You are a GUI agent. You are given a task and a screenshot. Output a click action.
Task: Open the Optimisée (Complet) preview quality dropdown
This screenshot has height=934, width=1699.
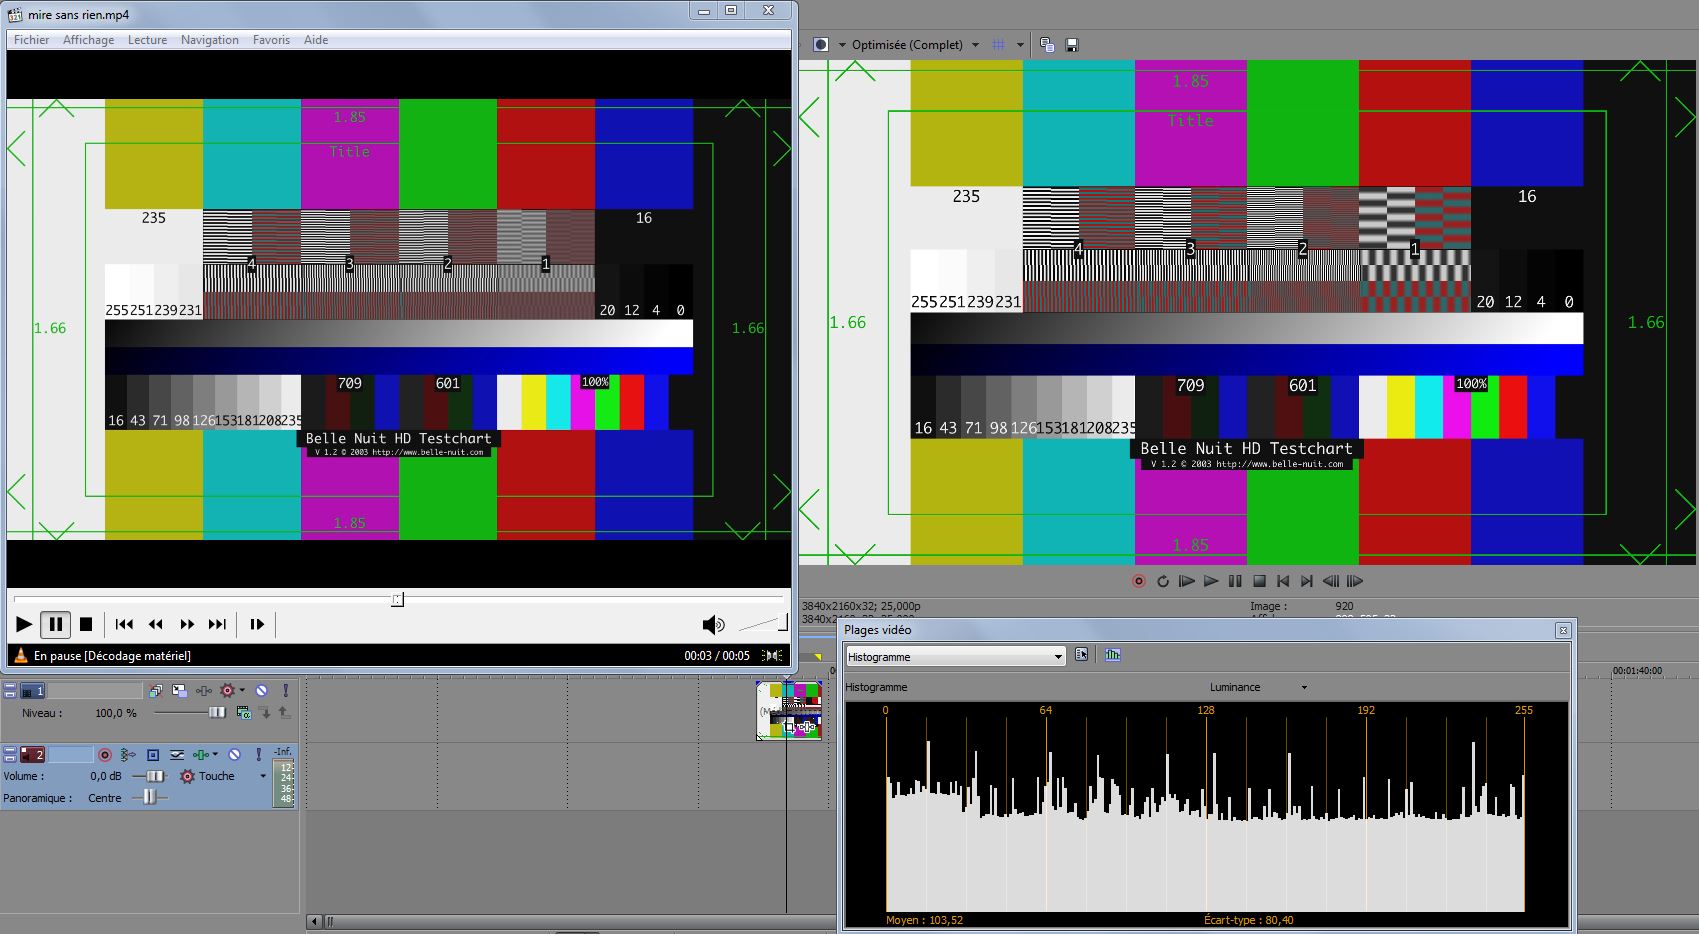click(x=915, y=45)
